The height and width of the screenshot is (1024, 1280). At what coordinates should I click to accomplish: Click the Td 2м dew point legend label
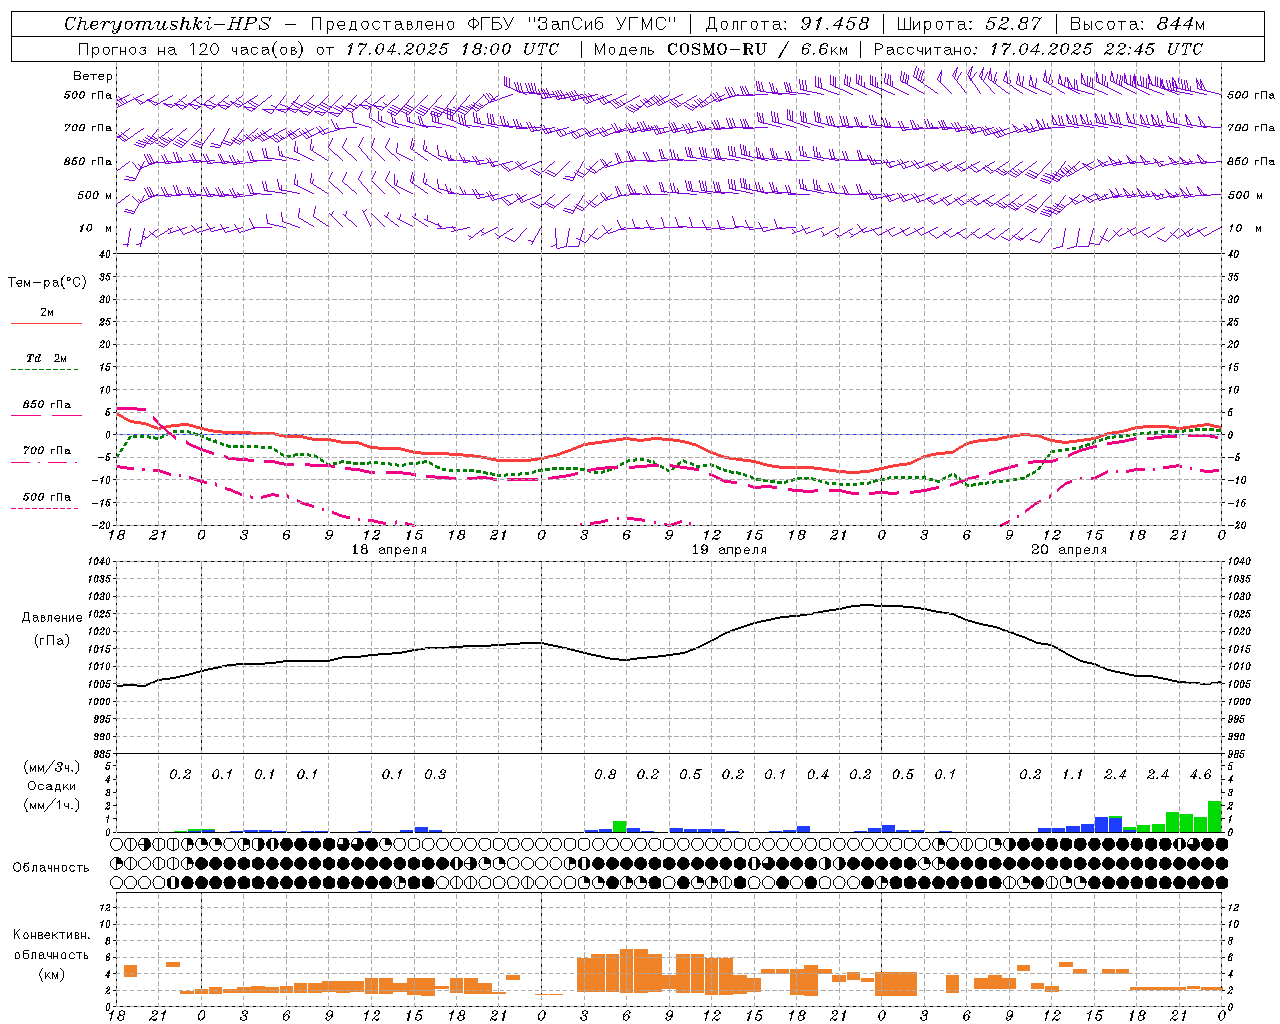click(x=47, y=358)
